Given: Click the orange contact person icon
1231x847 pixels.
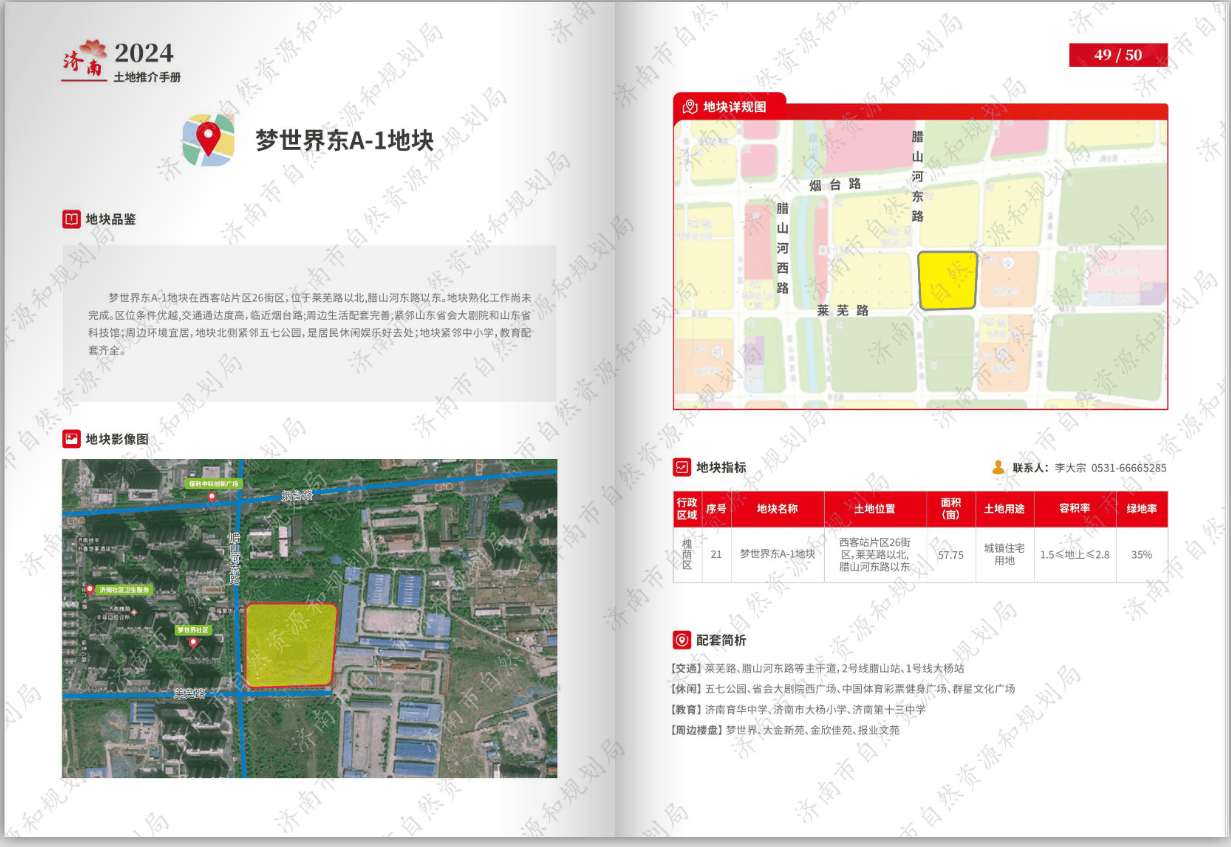Looking at the screenshot, I should (x=998, y=467).
